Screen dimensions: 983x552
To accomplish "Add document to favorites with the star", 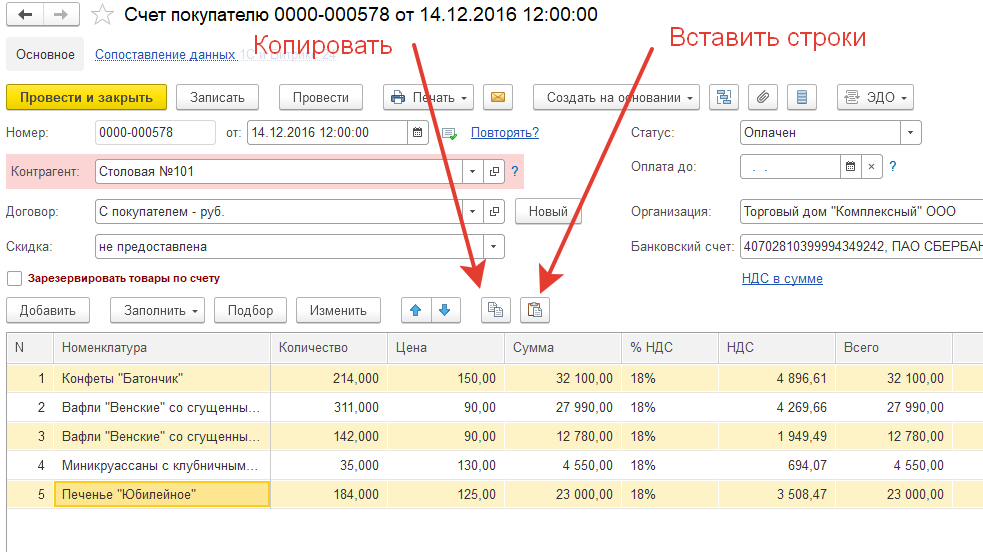I will click(x=102, y=14).
